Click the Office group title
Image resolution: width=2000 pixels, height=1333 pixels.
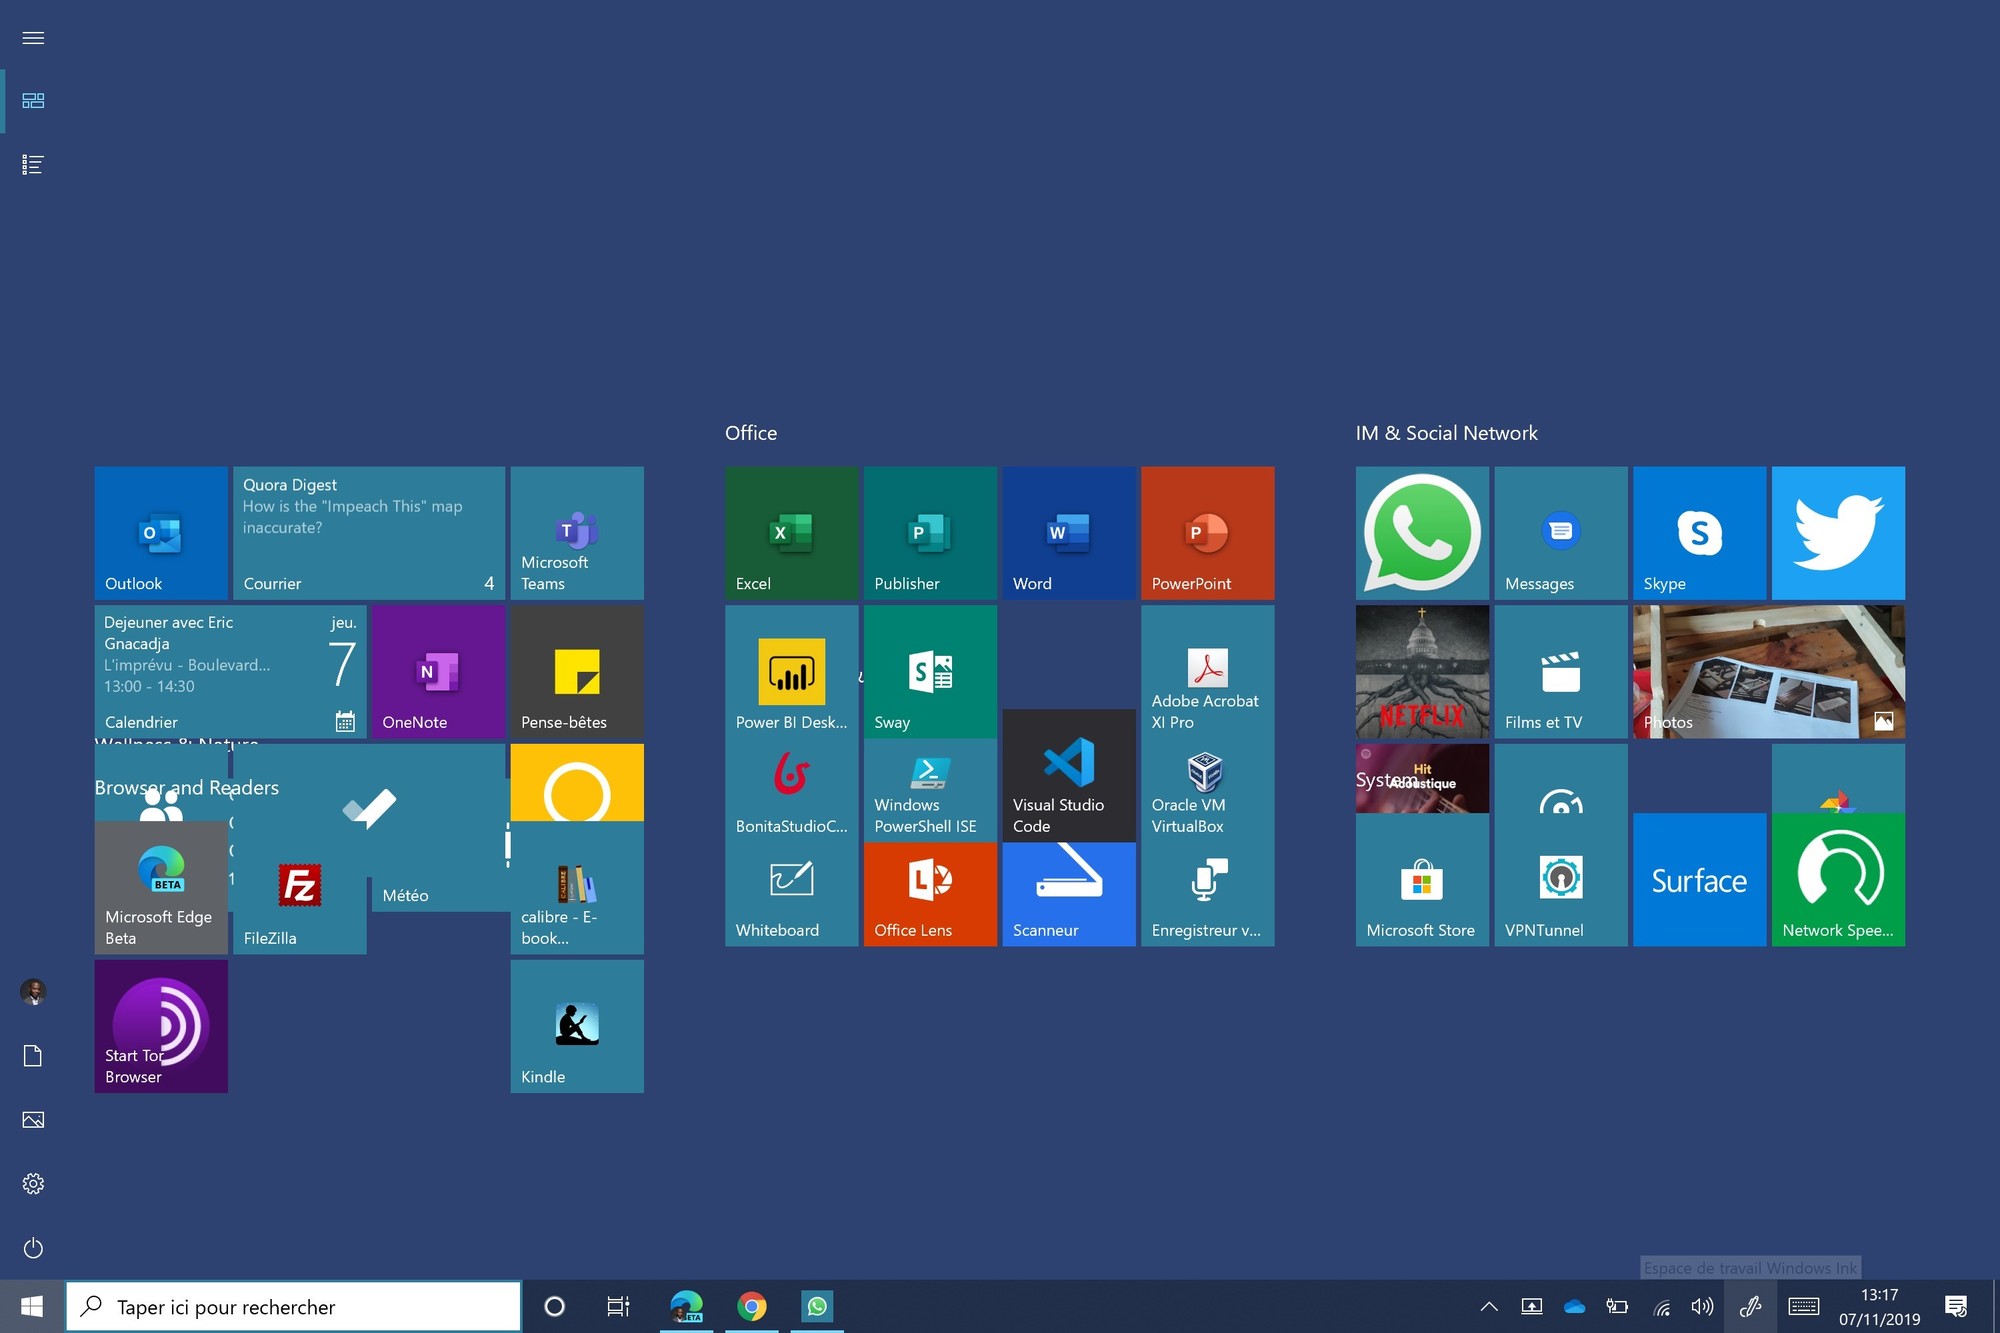(x=751, y=433)
